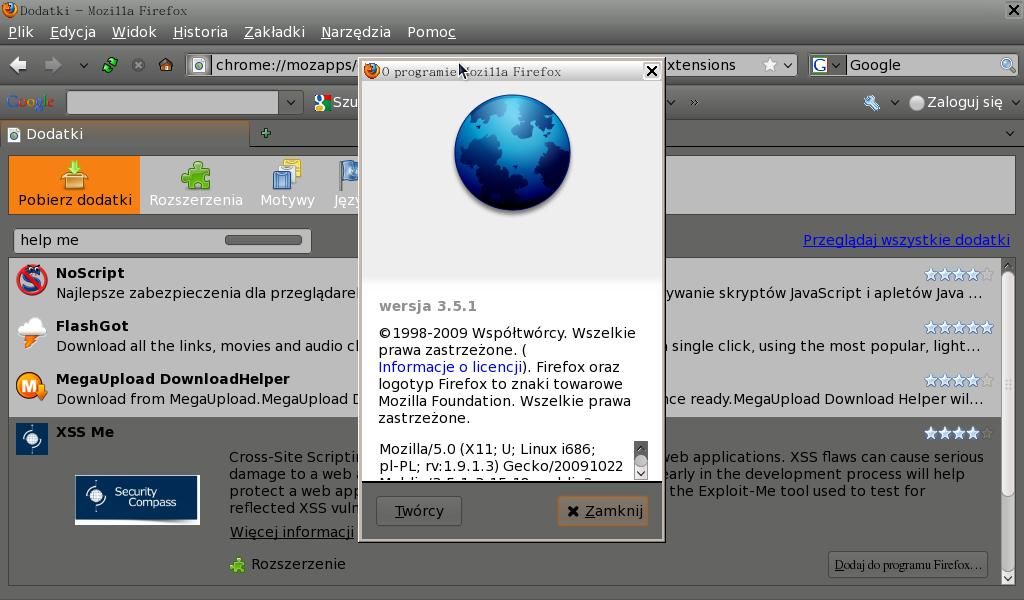The height and width of the screenshot is (600, 1024).
Task: Reload the page with the green refresh icon
Action: (110, 65)
